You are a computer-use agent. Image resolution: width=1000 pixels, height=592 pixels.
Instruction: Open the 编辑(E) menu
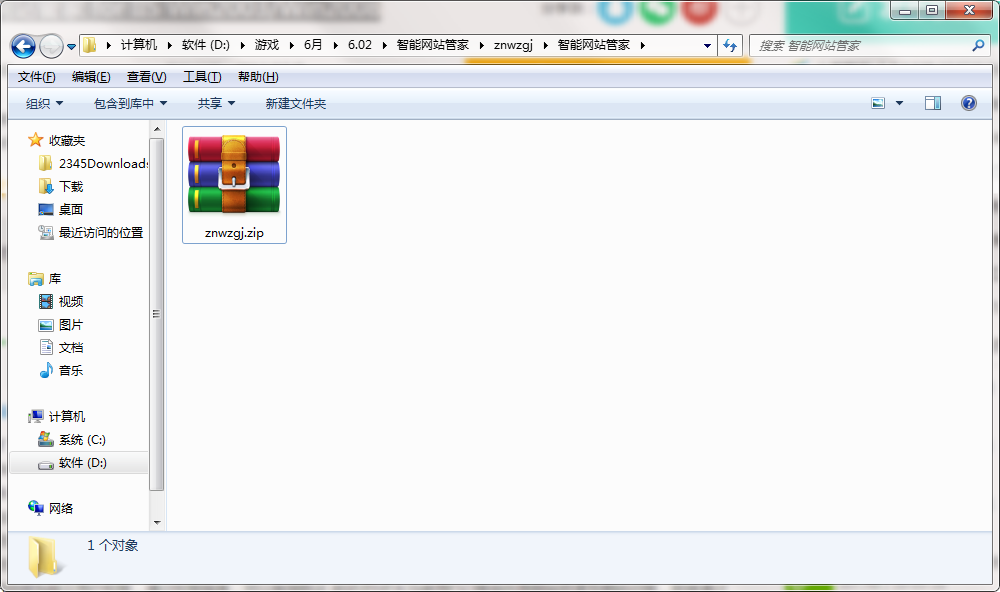[91, 77]
